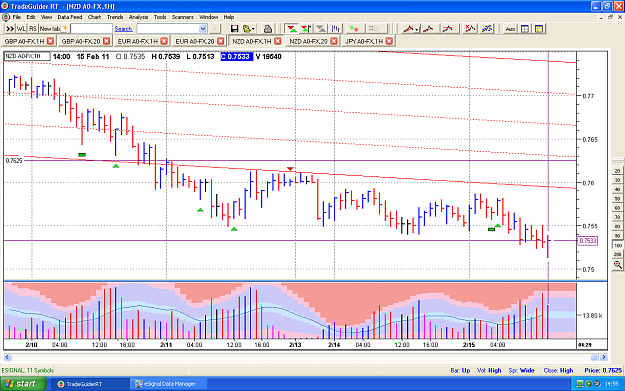Image resolution: width=625 pixels, height=391 pixels.
Task: Set bar count to 40
Action: point(617,189)
